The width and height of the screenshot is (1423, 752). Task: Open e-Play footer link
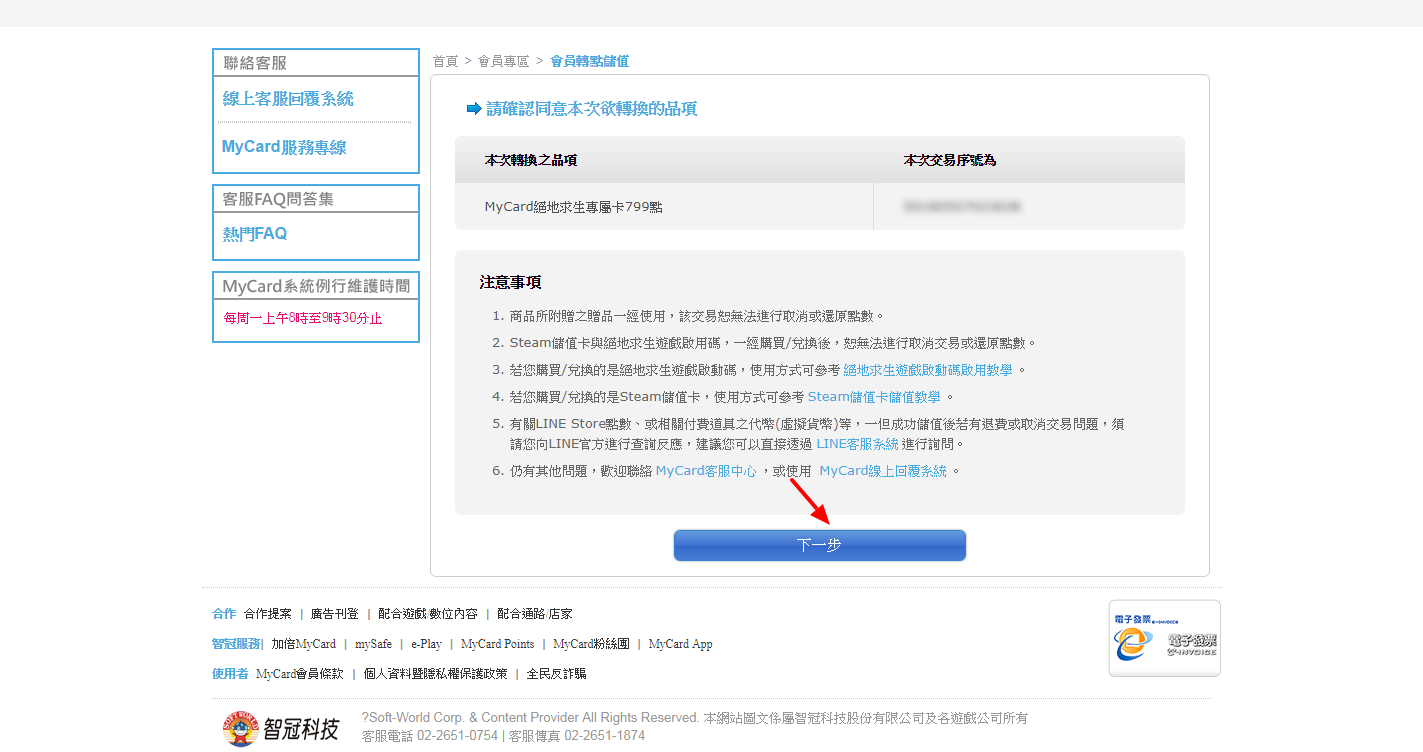tap(427, 644)
